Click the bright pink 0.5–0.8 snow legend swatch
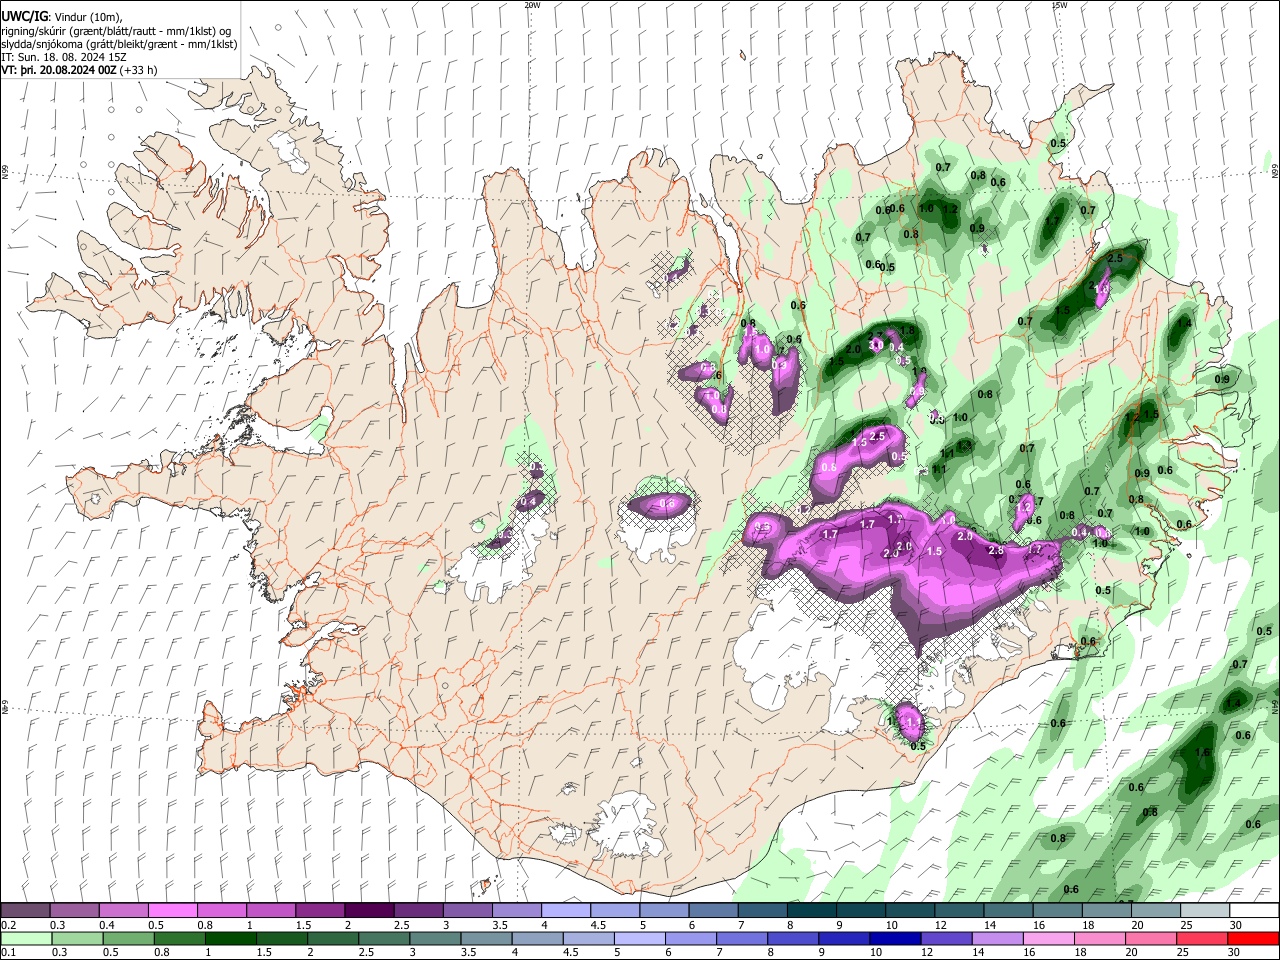Viewport: 1280px width, 960px height. pyautogui.click(x=172, y=911)
